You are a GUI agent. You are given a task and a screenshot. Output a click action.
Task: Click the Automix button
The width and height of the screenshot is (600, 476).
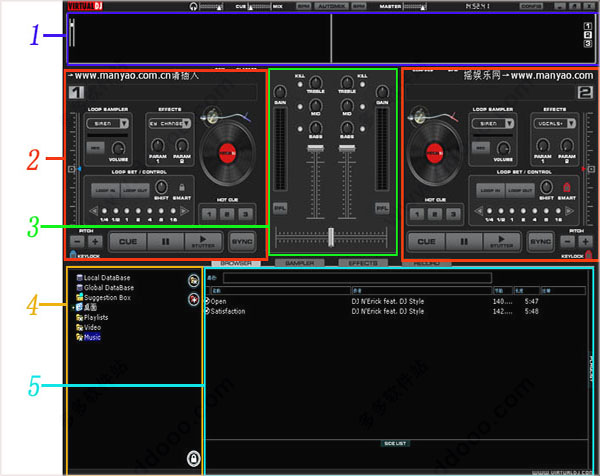(331, 6)
